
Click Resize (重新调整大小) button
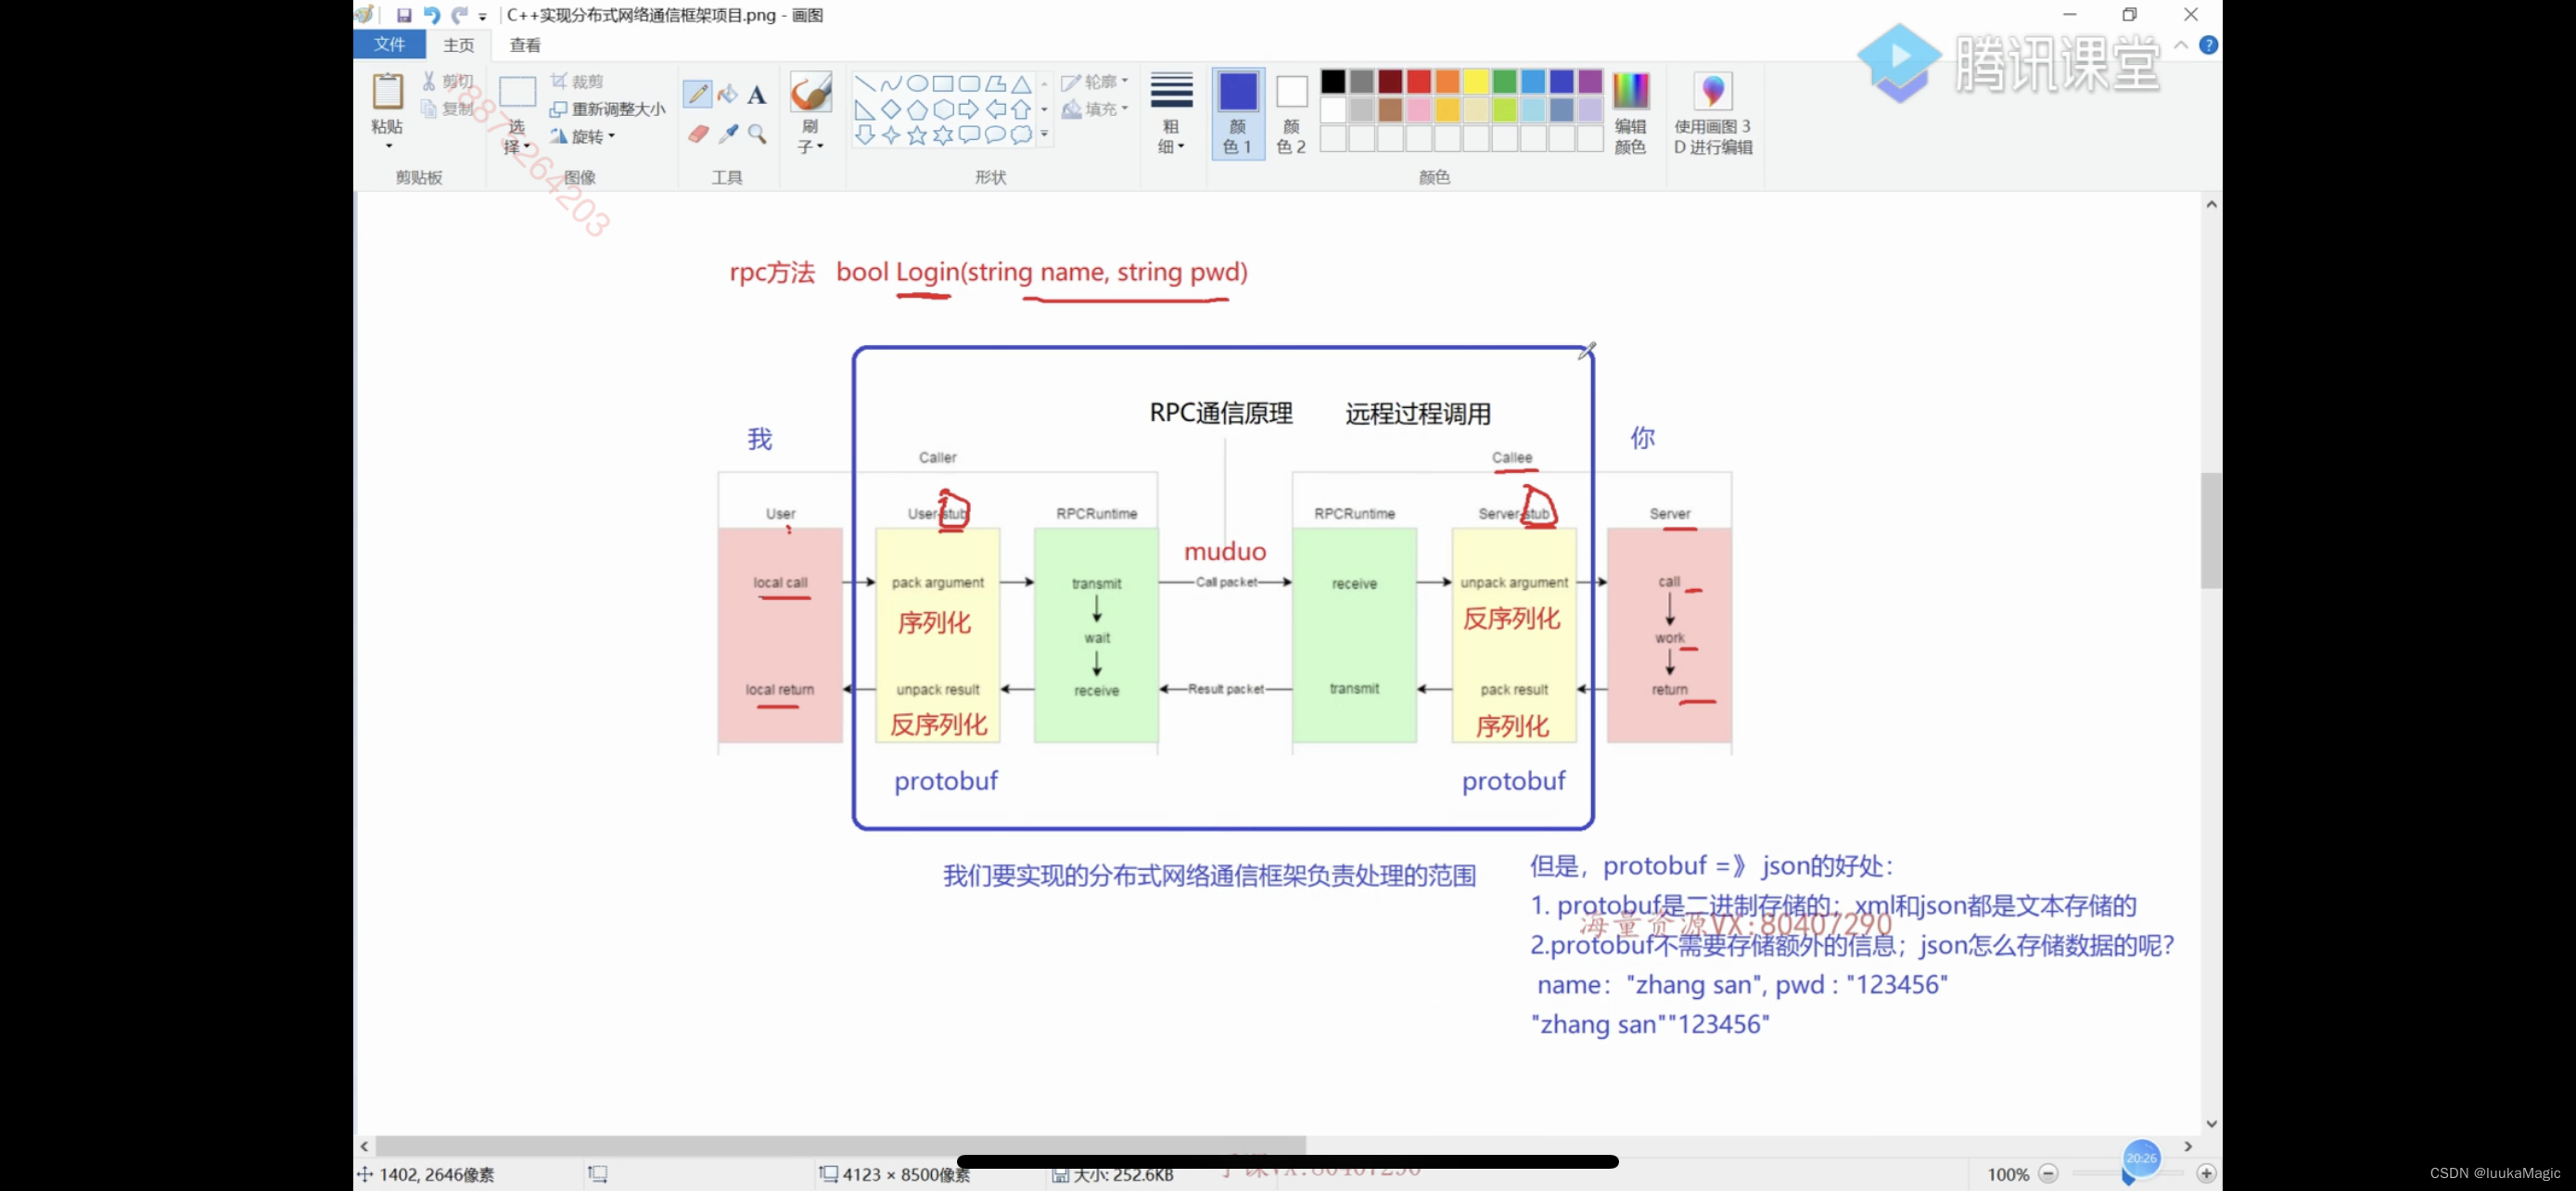(608, 109)
